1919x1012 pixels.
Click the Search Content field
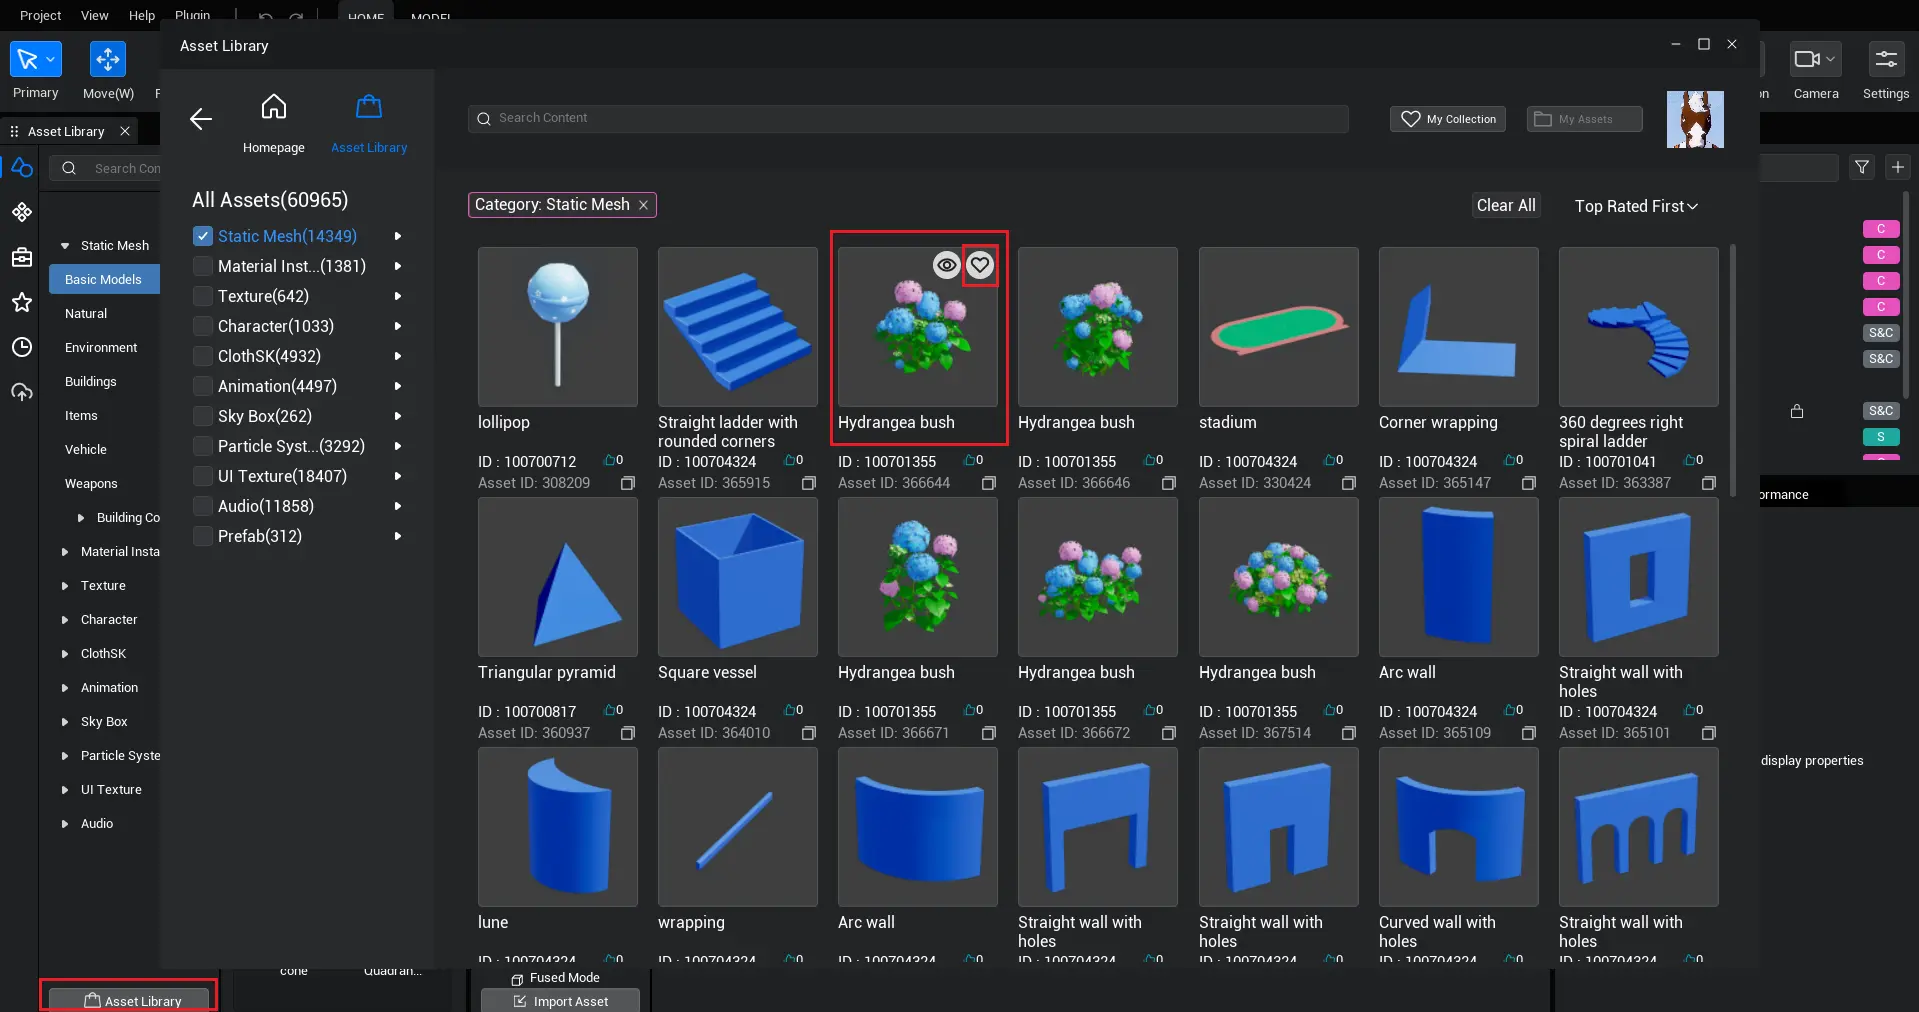click(x=908, y=119)
